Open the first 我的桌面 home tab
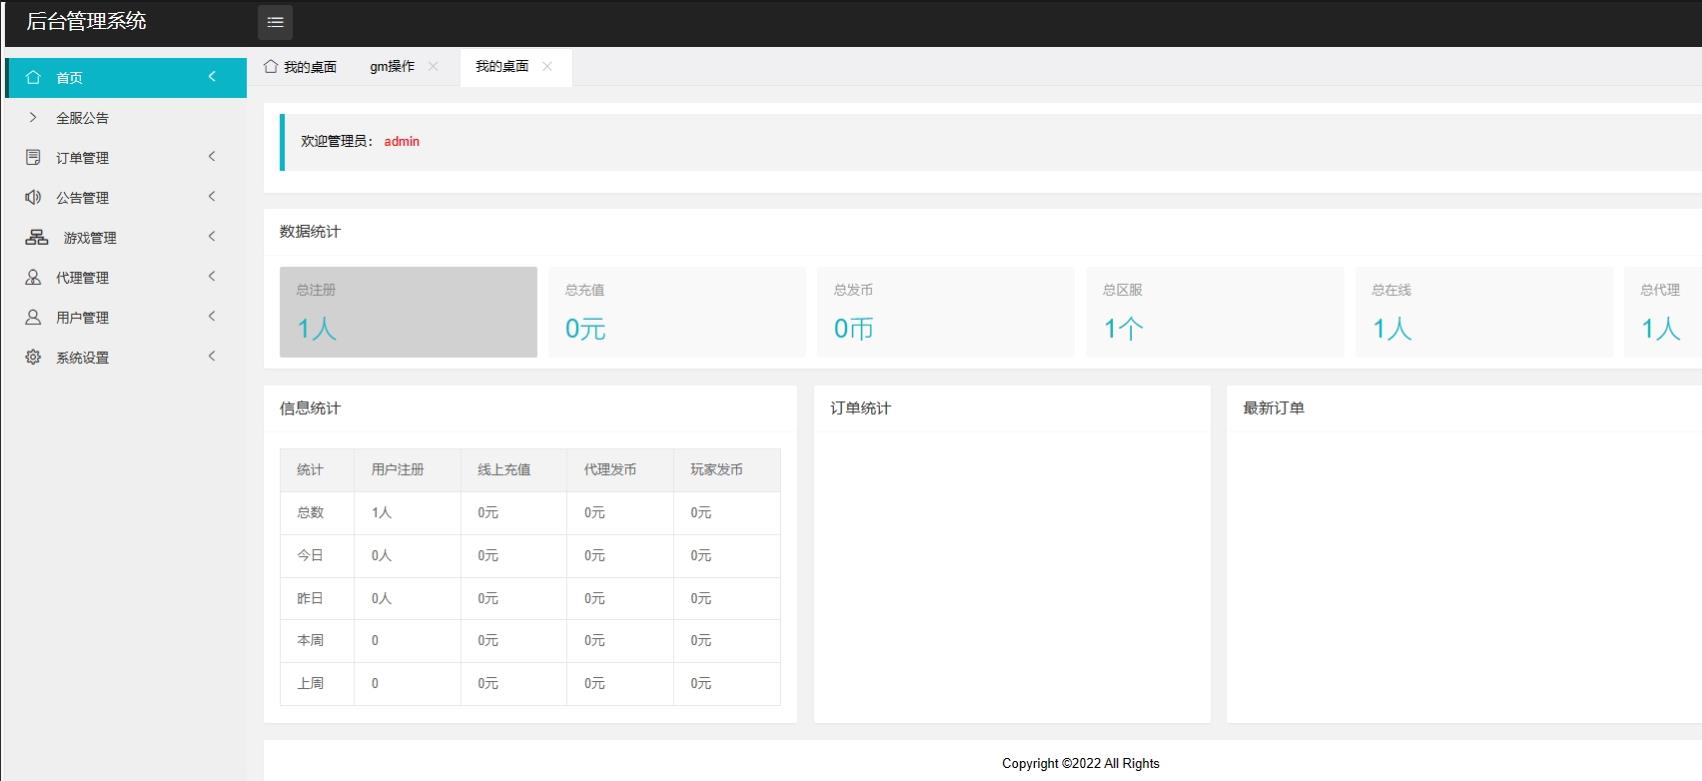This screenshot has width=1702, height=781. tap(301, 67)
